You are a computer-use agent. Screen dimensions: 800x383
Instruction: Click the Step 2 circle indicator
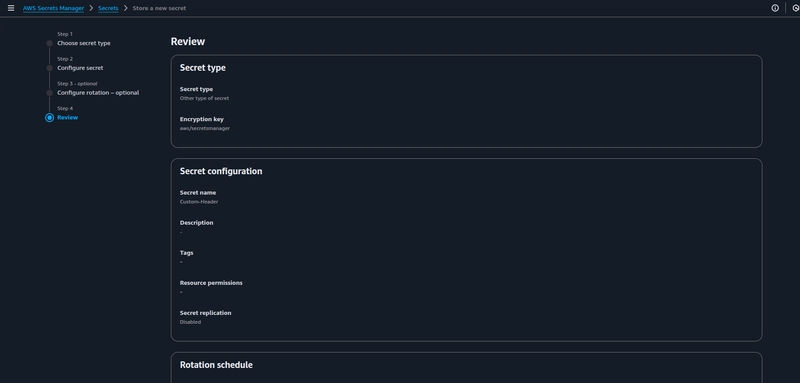click(49, 68)
